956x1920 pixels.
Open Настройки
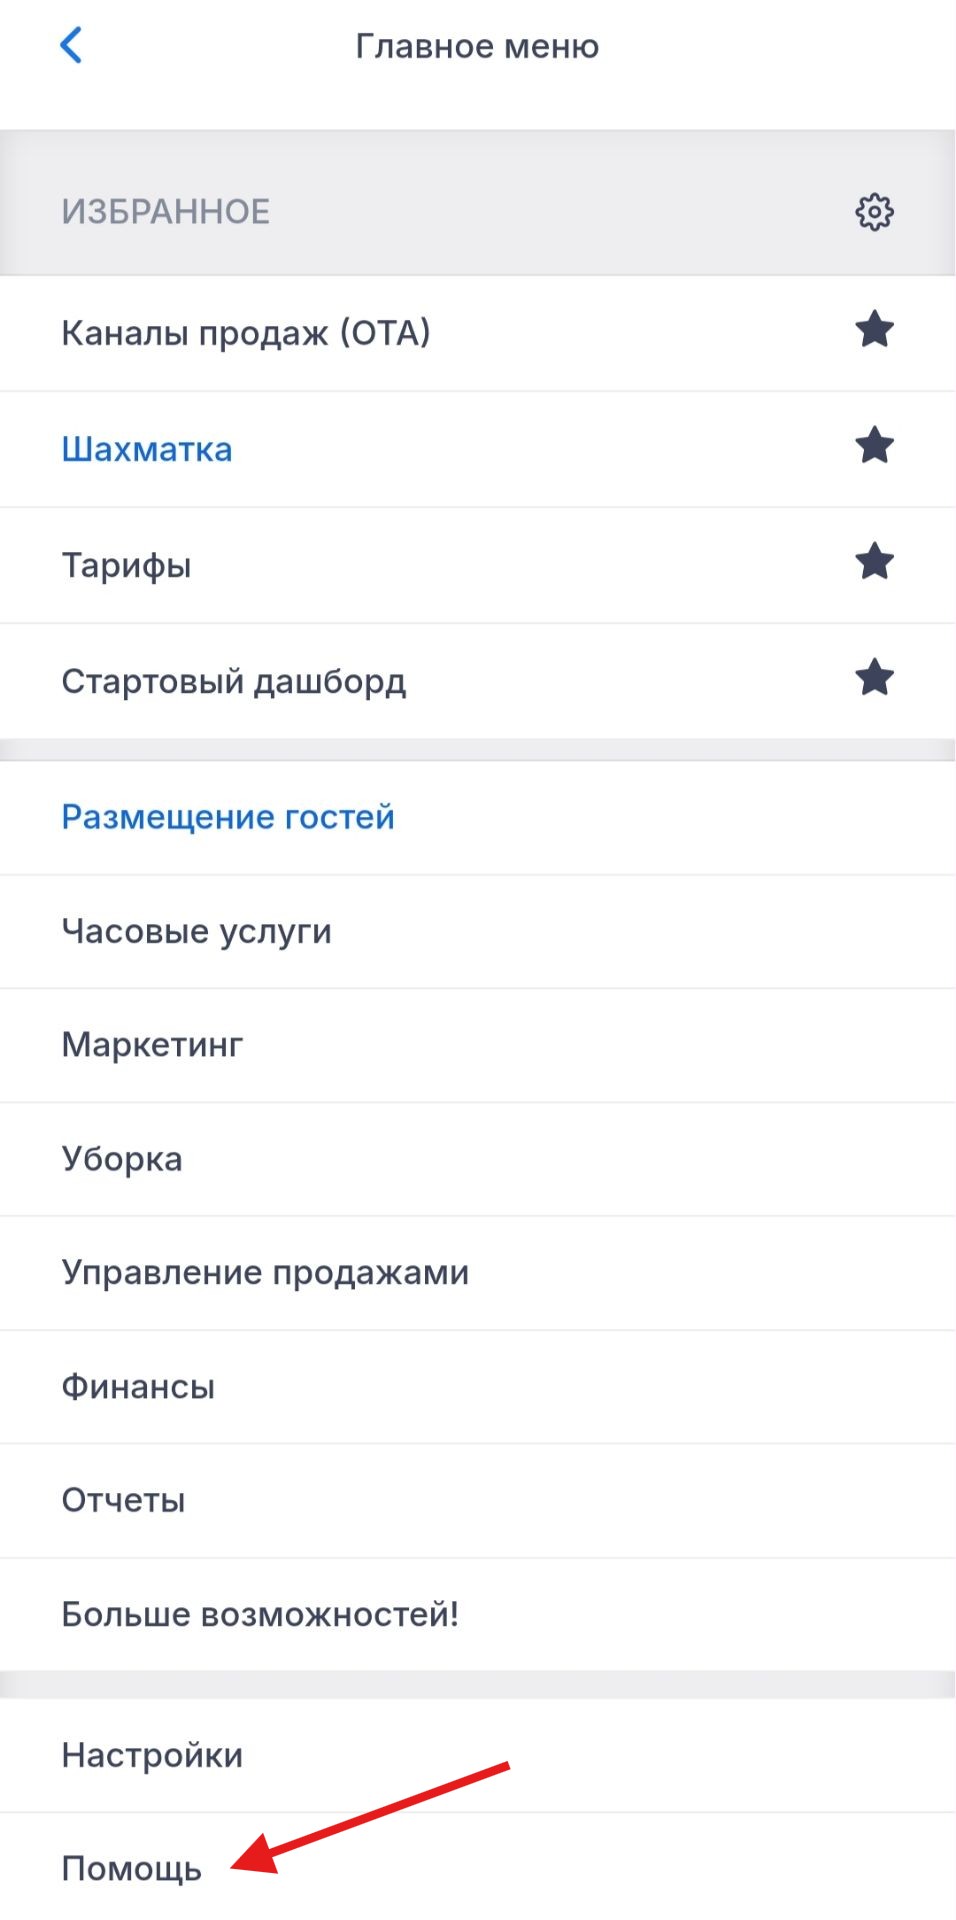(152, 1755)
